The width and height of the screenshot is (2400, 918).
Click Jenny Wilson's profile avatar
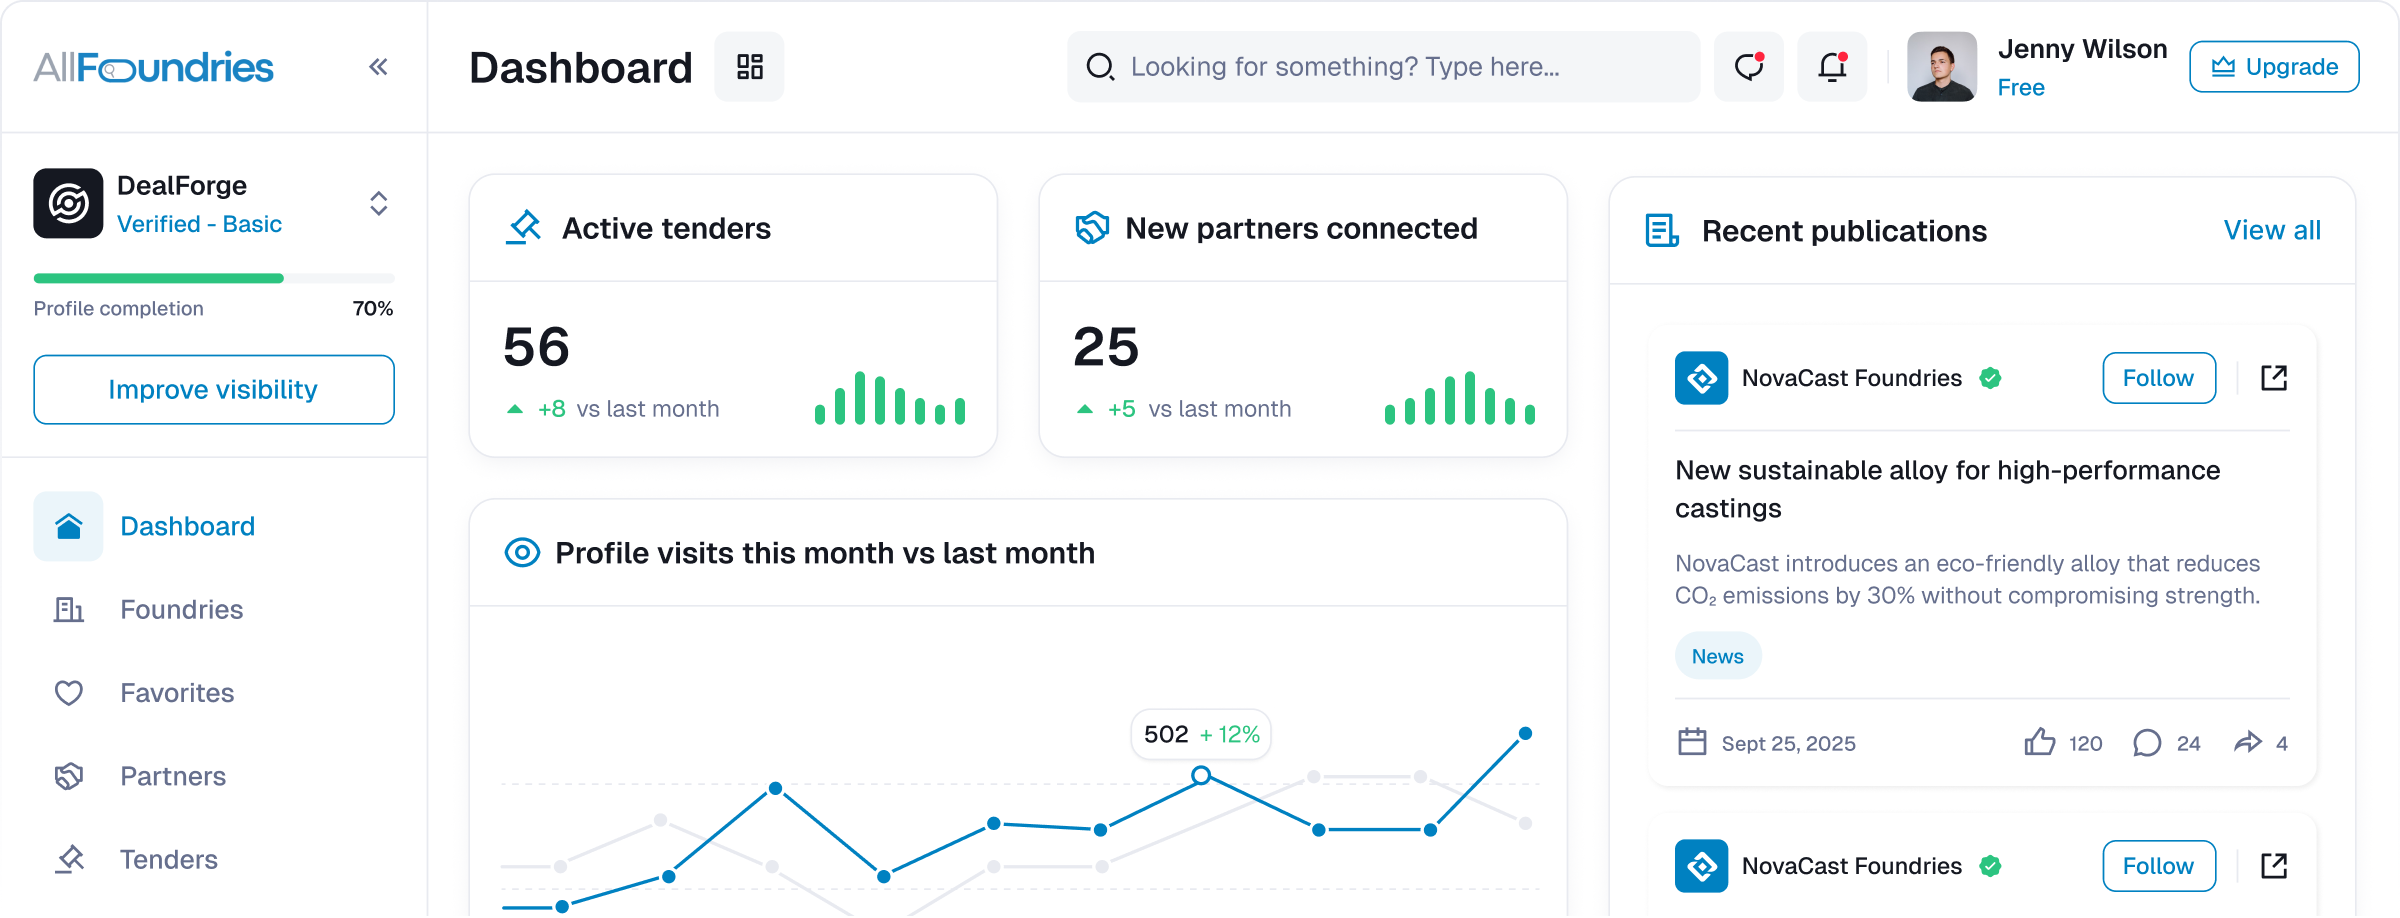[1942, 67]
